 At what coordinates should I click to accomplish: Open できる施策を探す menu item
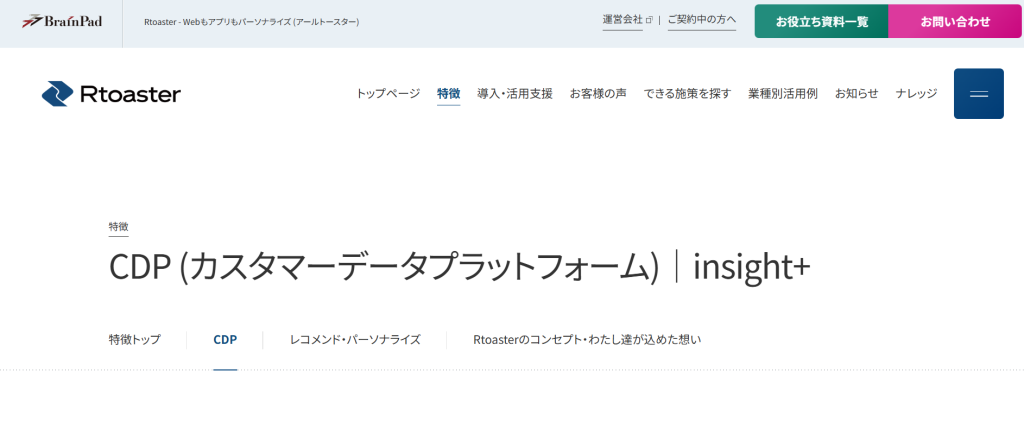coord(687,93)
